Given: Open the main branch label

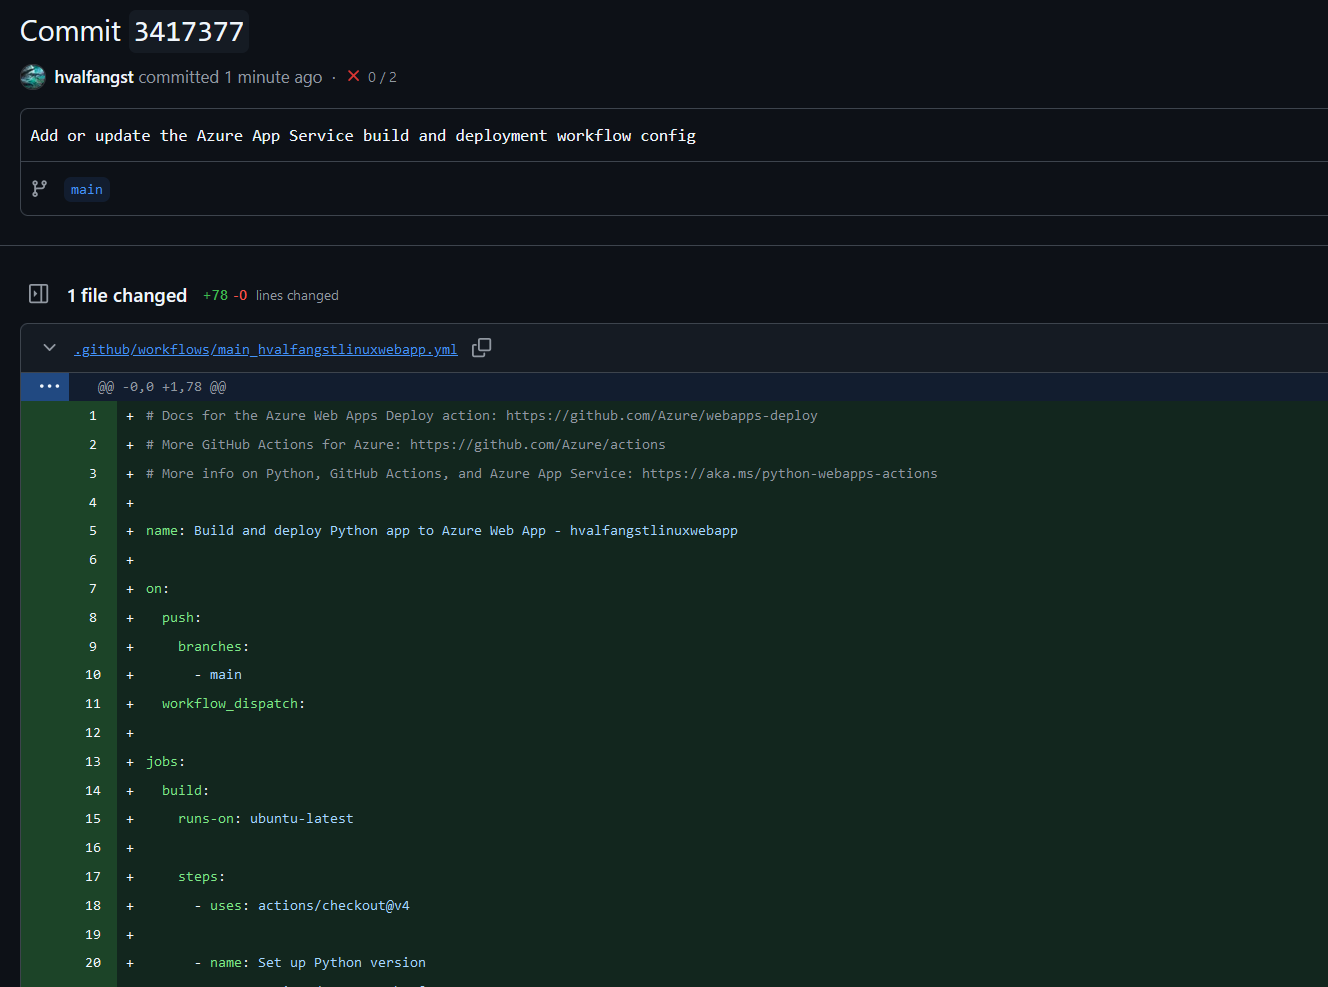Looking at the screenshot, I should 87,189.
